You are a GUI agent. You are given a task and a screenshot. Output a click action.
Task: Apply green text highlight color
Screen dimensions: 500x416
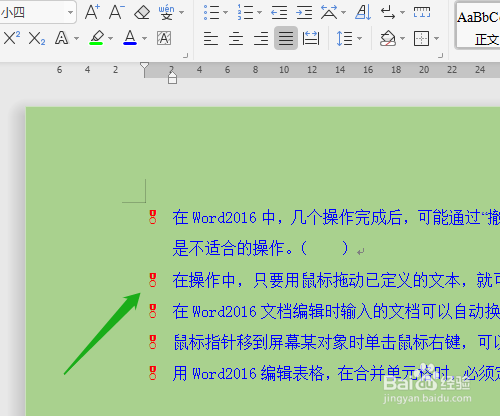pyautogui.click(x=97, y=38)
